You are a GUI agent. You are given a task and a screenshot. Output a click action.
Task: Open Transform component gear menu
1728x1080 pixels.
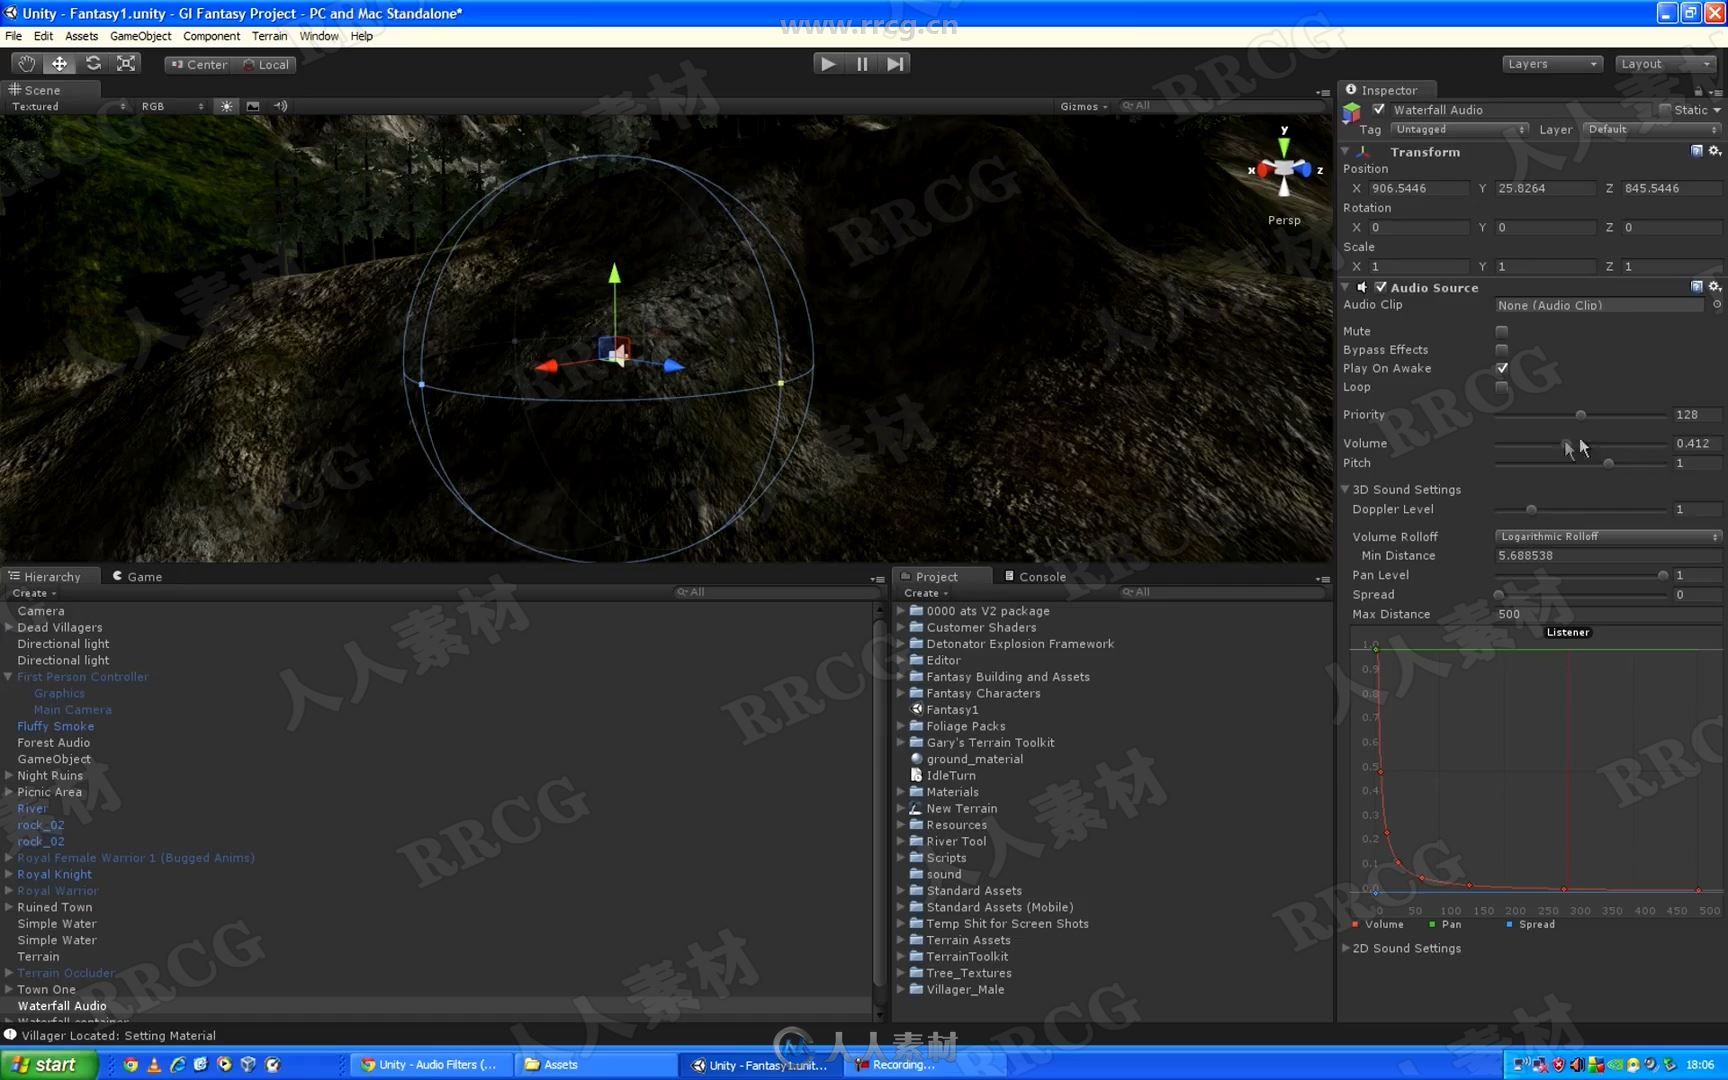pyautogui.click(x=1715, y=151)
